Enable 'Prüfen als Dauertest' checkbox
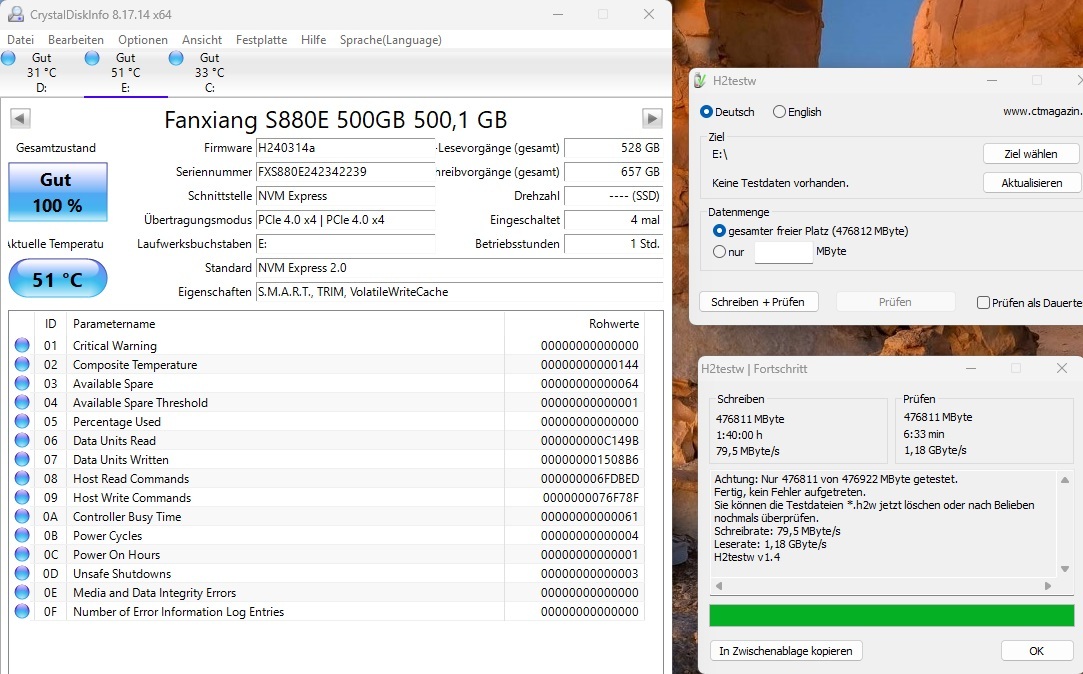Screen dimensions: 1083x674 click(984, 302)
